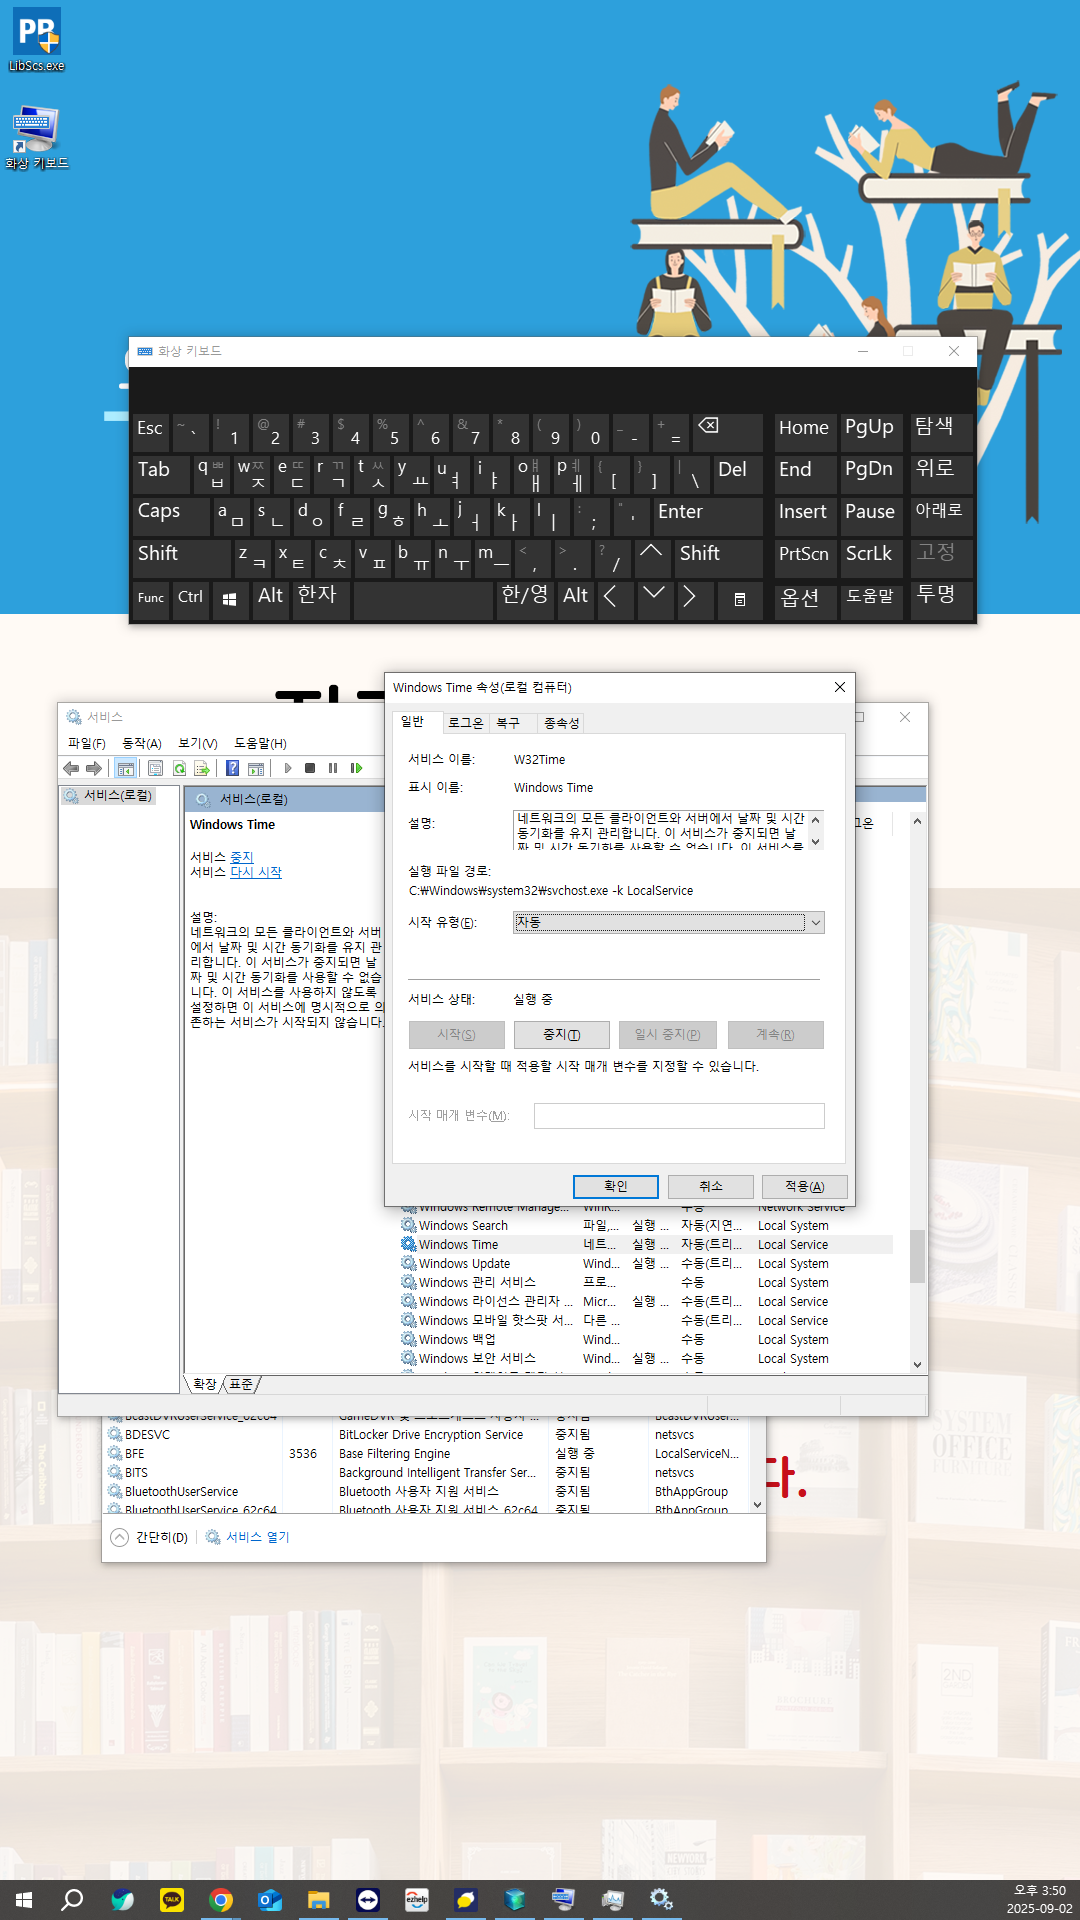Click the Refresh icon in Services toolbar
The image size is (1080, 1920).
point(179,768)
